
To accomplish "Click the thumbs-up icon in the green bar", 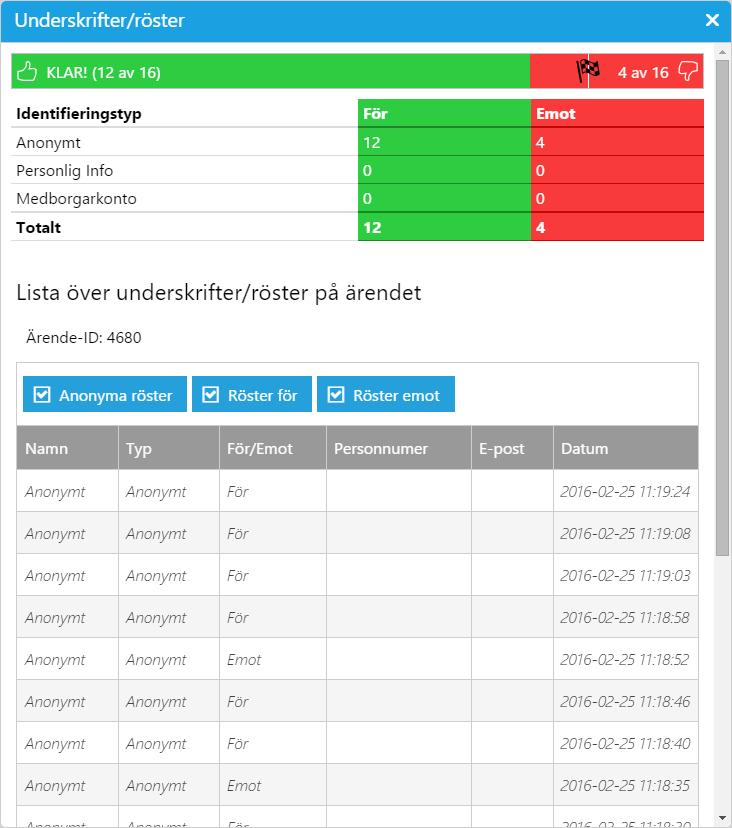I will point(27,71).
